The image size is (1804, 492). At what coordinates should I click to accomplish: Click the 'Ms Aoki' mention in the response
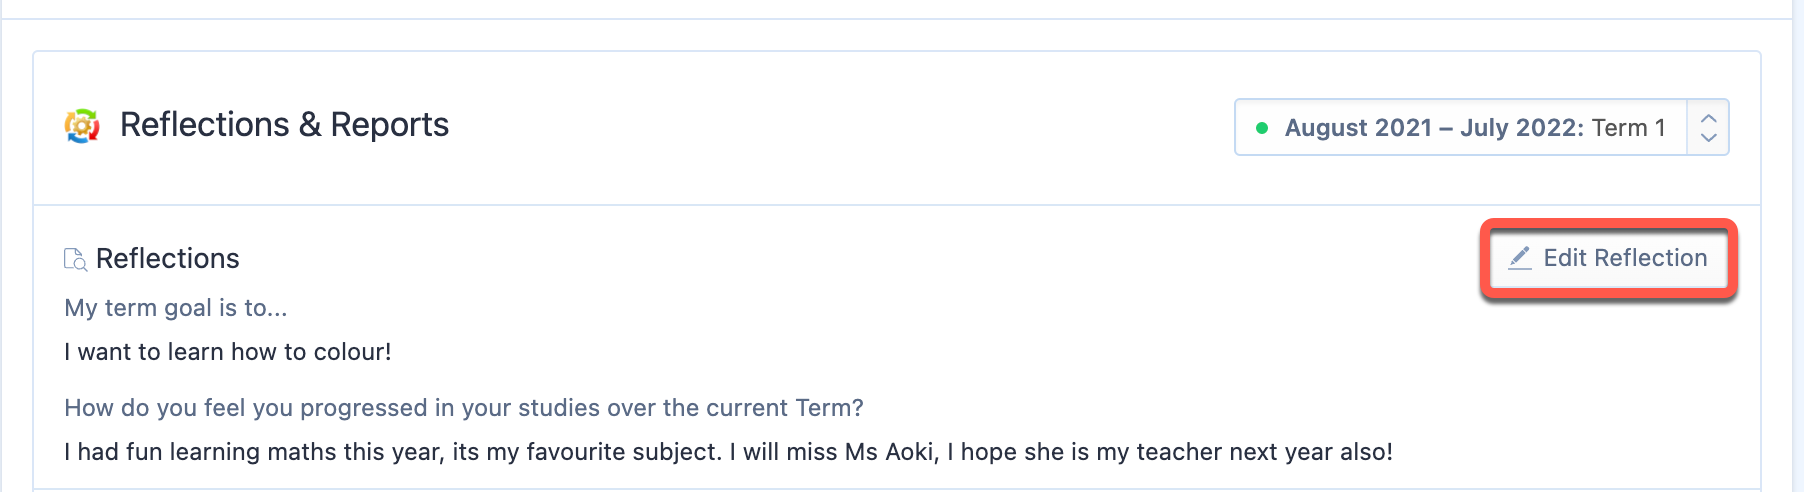pos(889,452)
